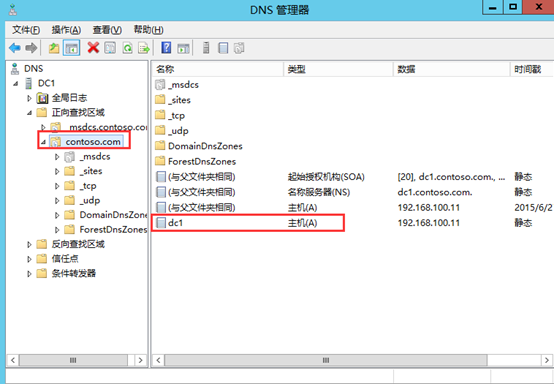Viewport: 554px width, 384px height.
Task: Open the Properties toolbar icon
Action: (110, 48)
